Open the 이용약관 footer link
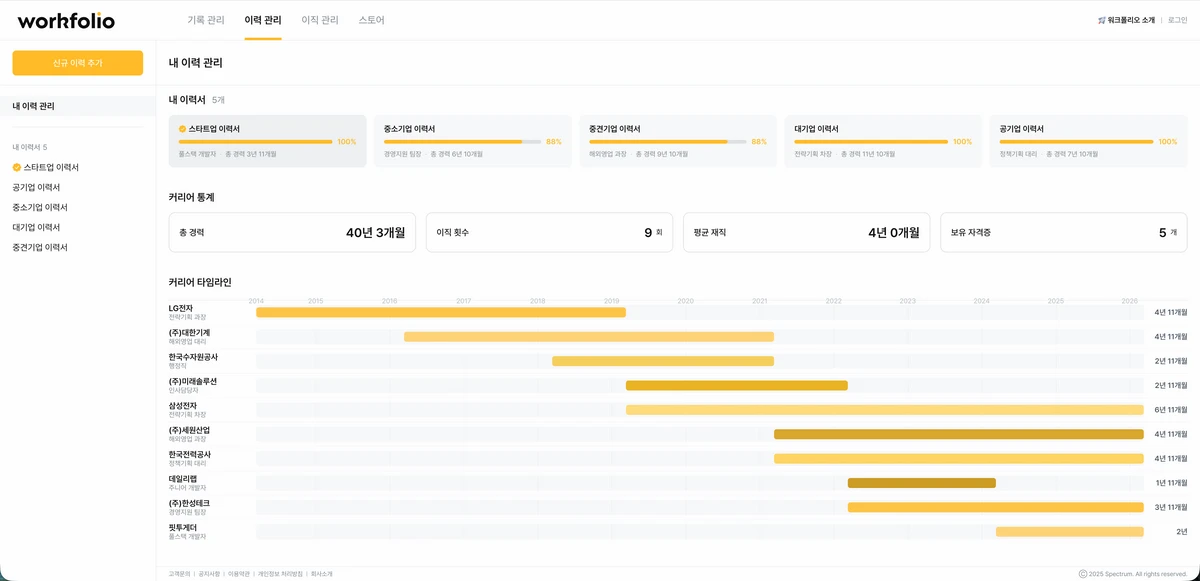1200x581 pixels. (x=238, y=574)
